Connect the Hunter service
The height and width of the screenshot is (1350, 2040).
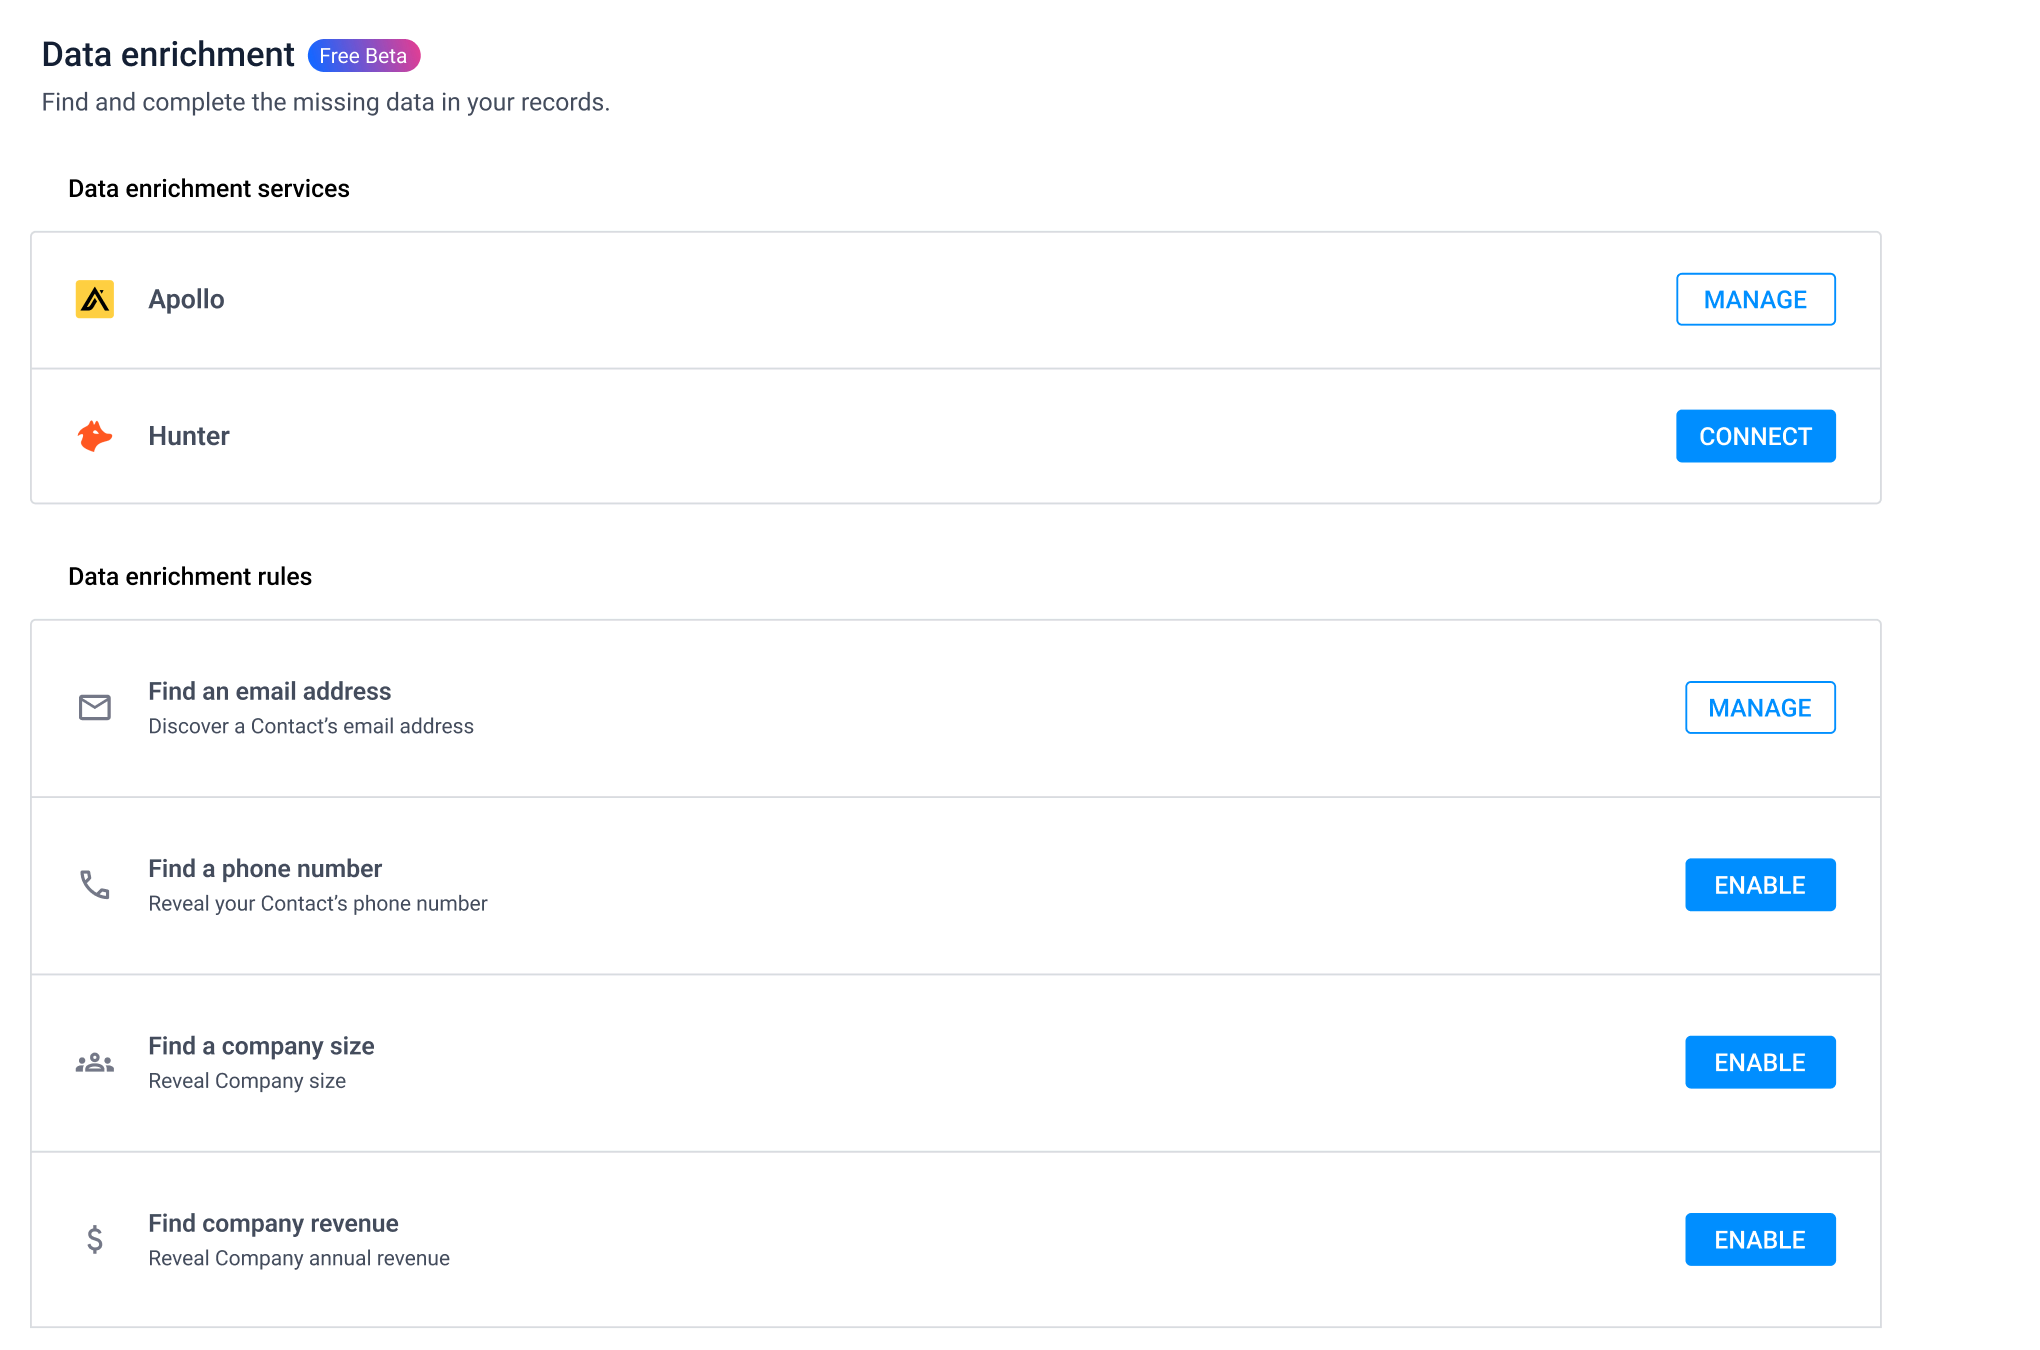[x=1755, y=436]
